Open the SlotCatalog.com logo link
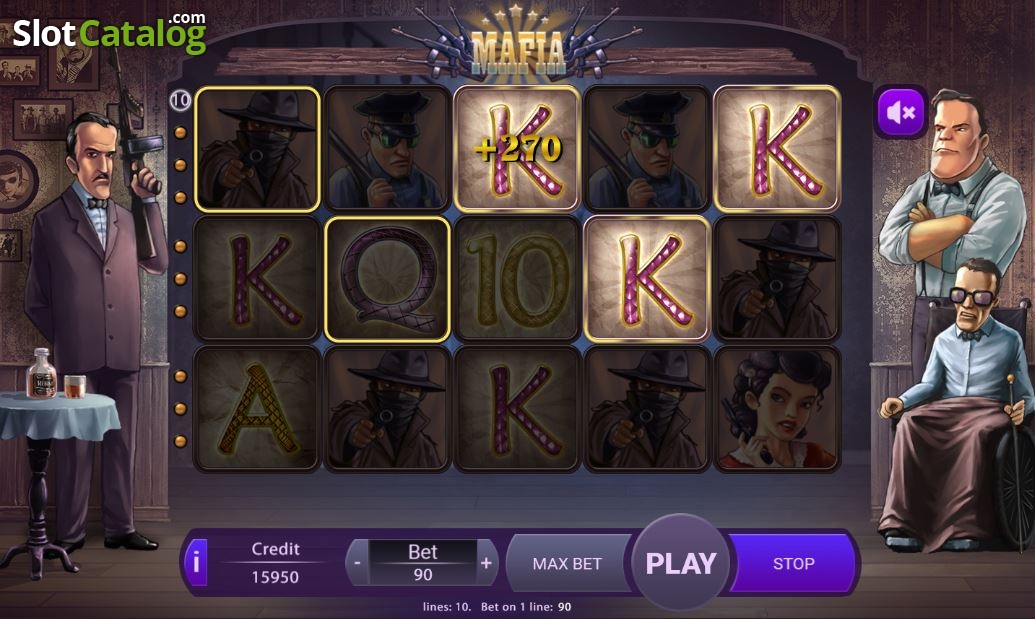The width and height of the screenshot is (1035, 619). pos(110,33)
